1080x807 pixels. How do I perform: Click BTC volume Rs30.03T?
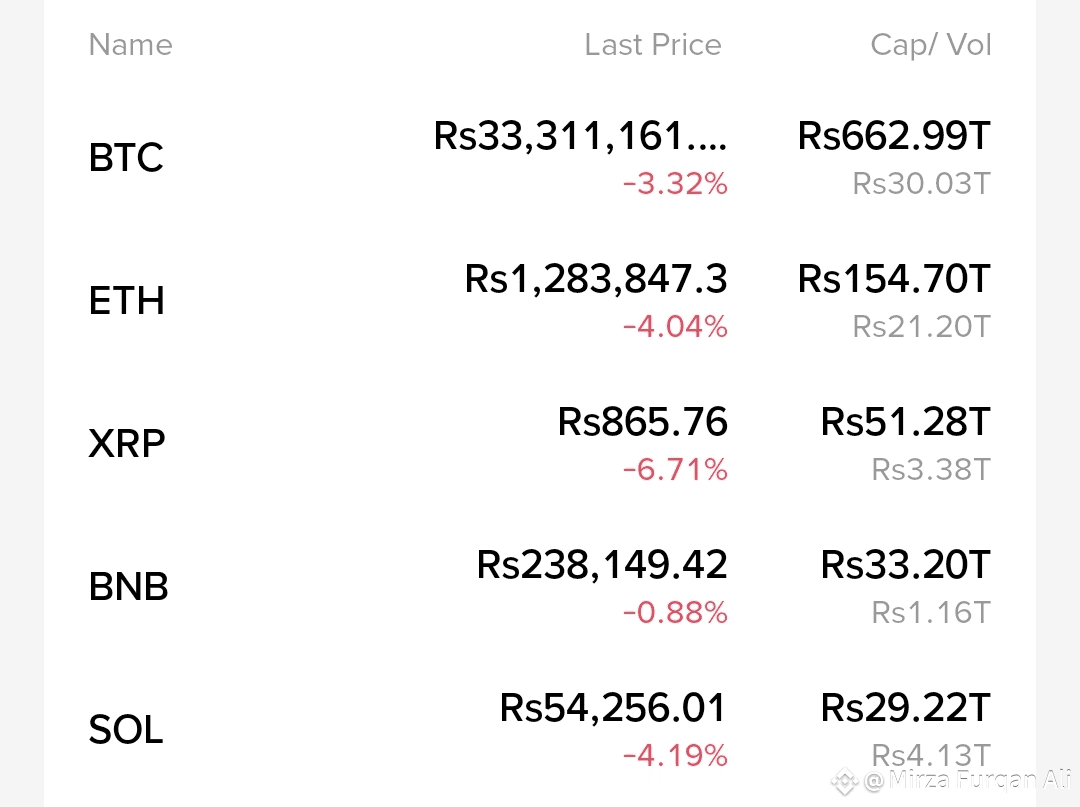(x=921, y=184)
